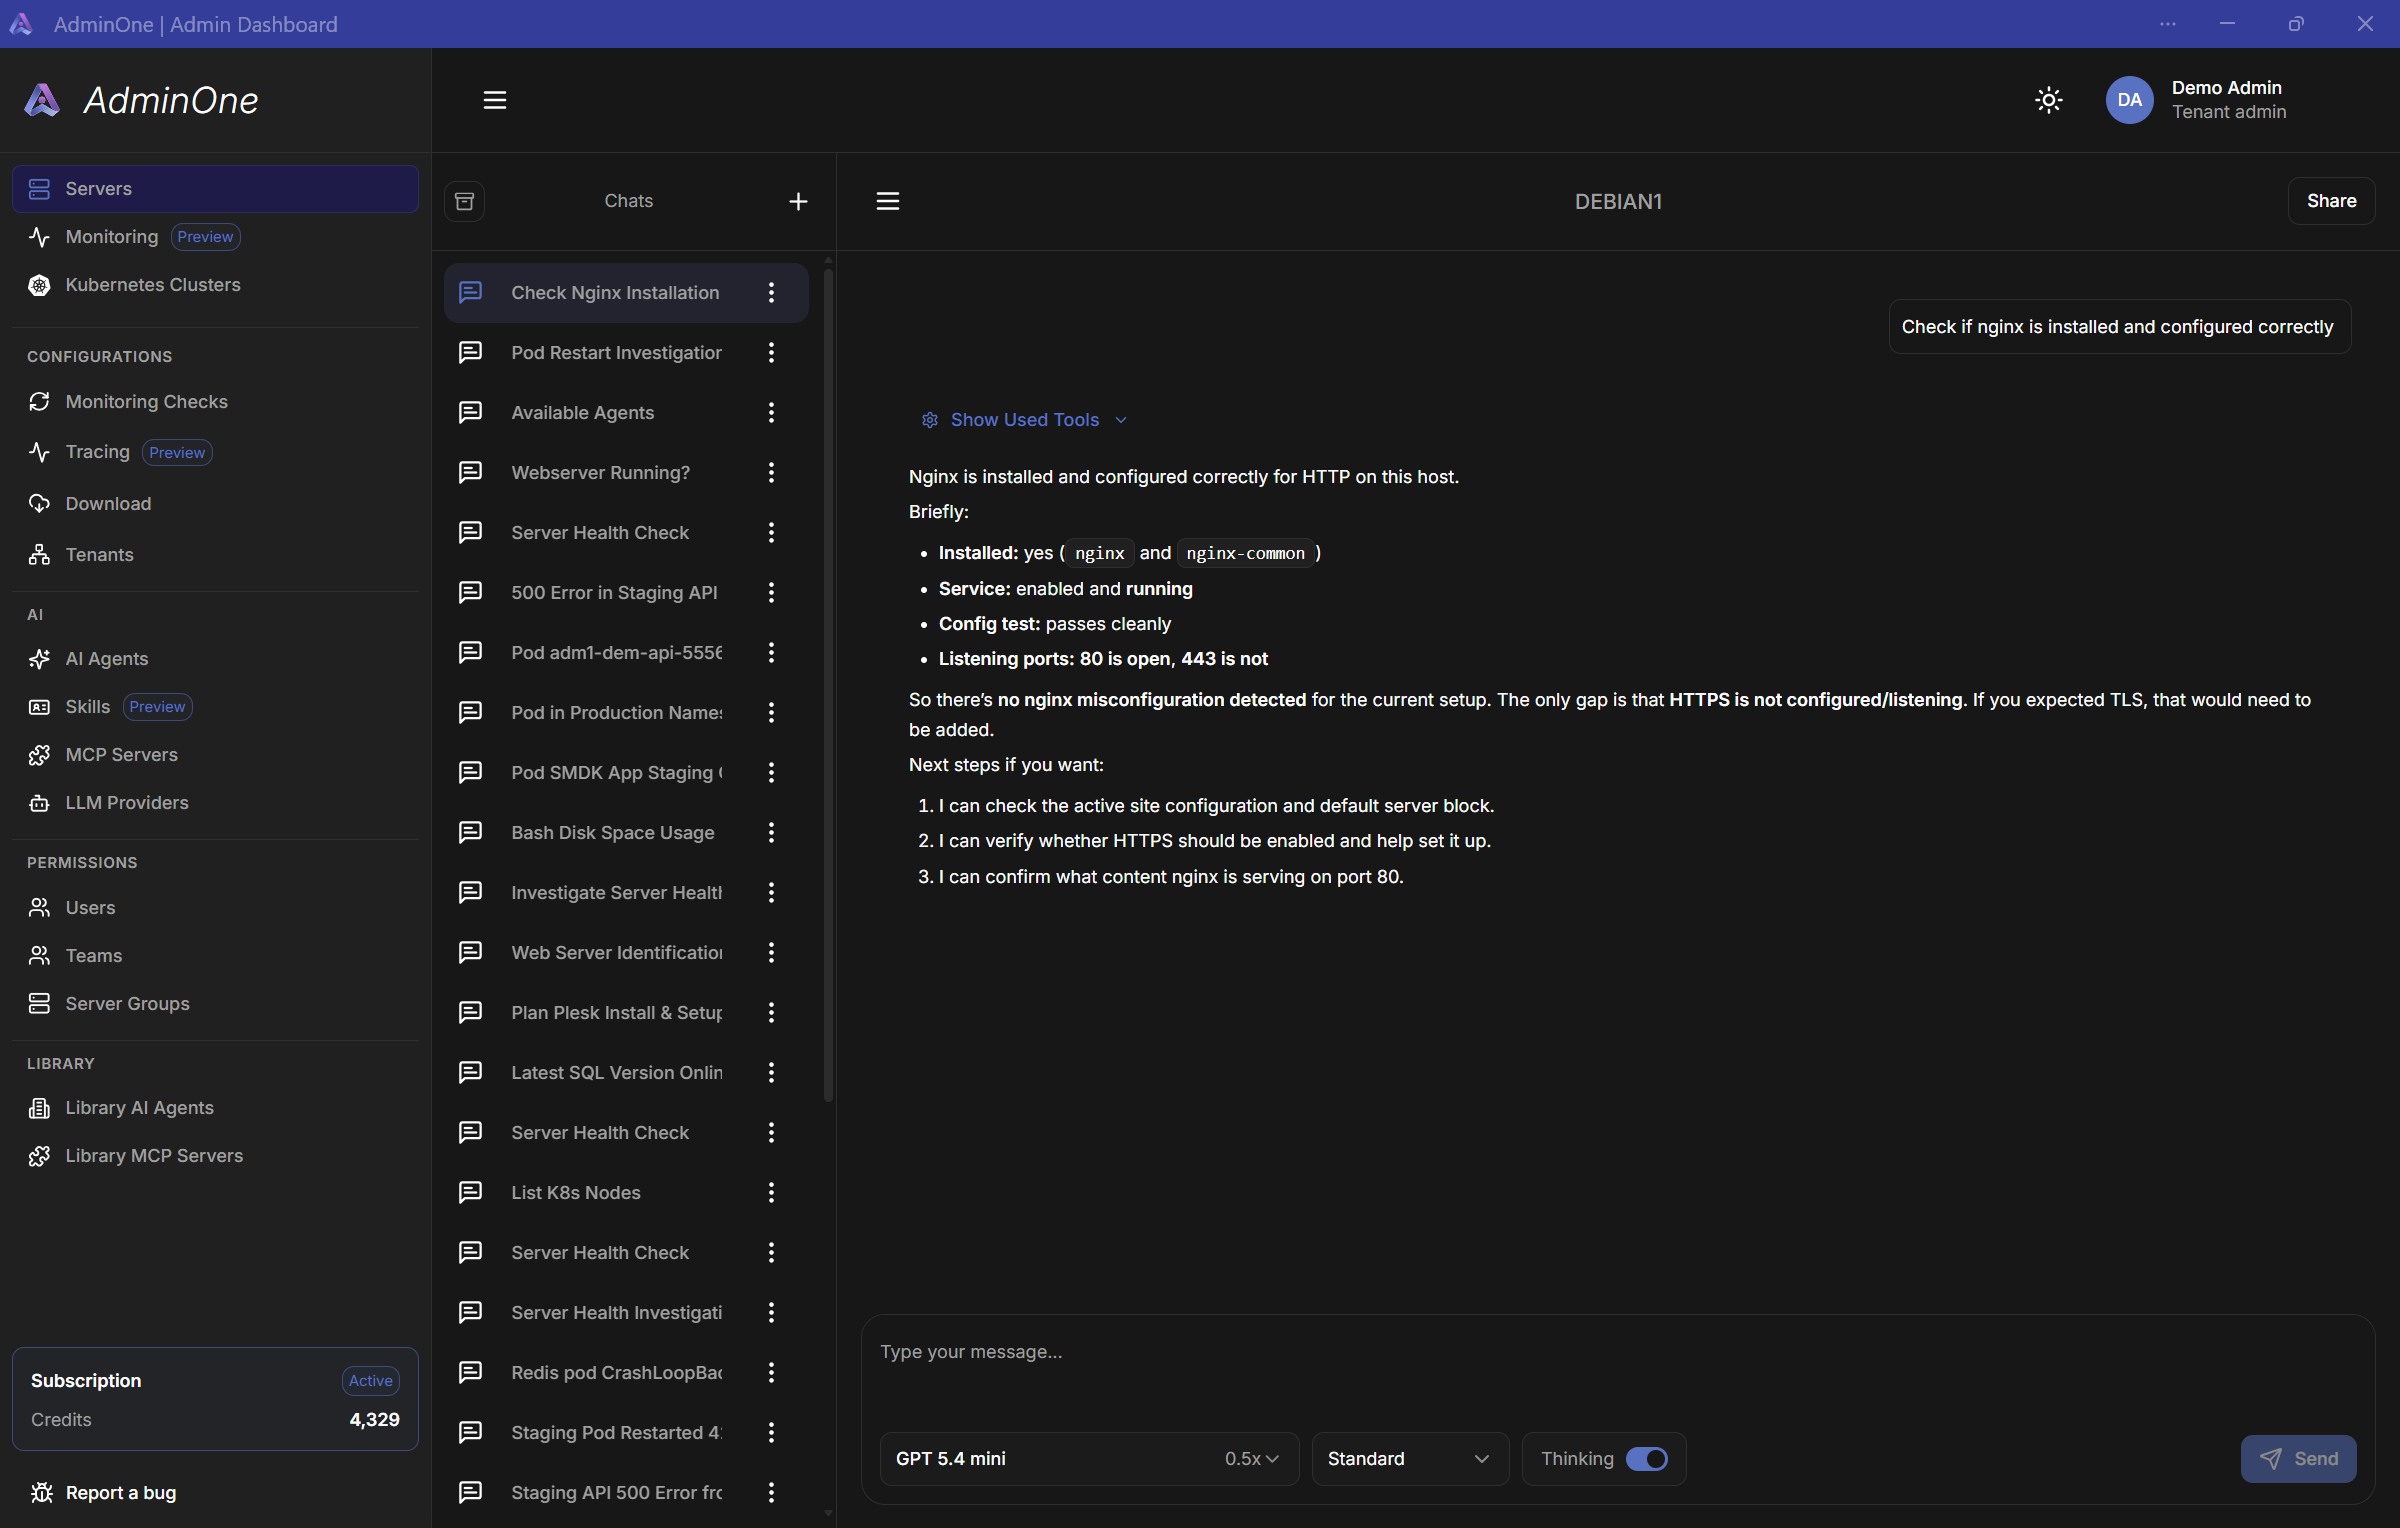Open Servers in the sidebar
The width and height of the screenshot is (2400, 1528).
[x=215, y=189]
